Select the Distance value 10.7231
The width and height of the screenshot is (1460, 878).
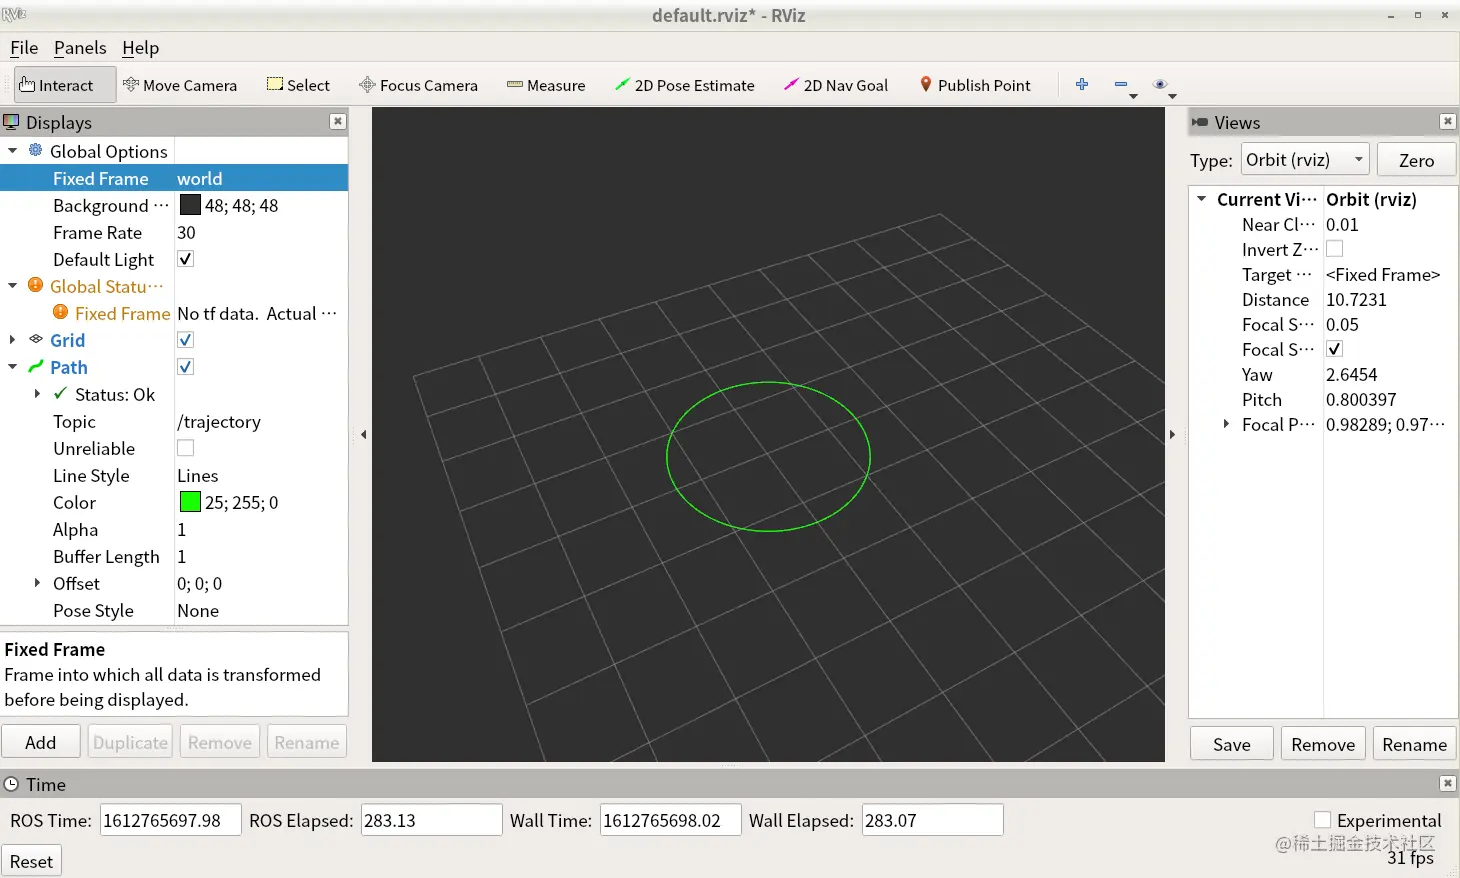tap(1356, 299)
